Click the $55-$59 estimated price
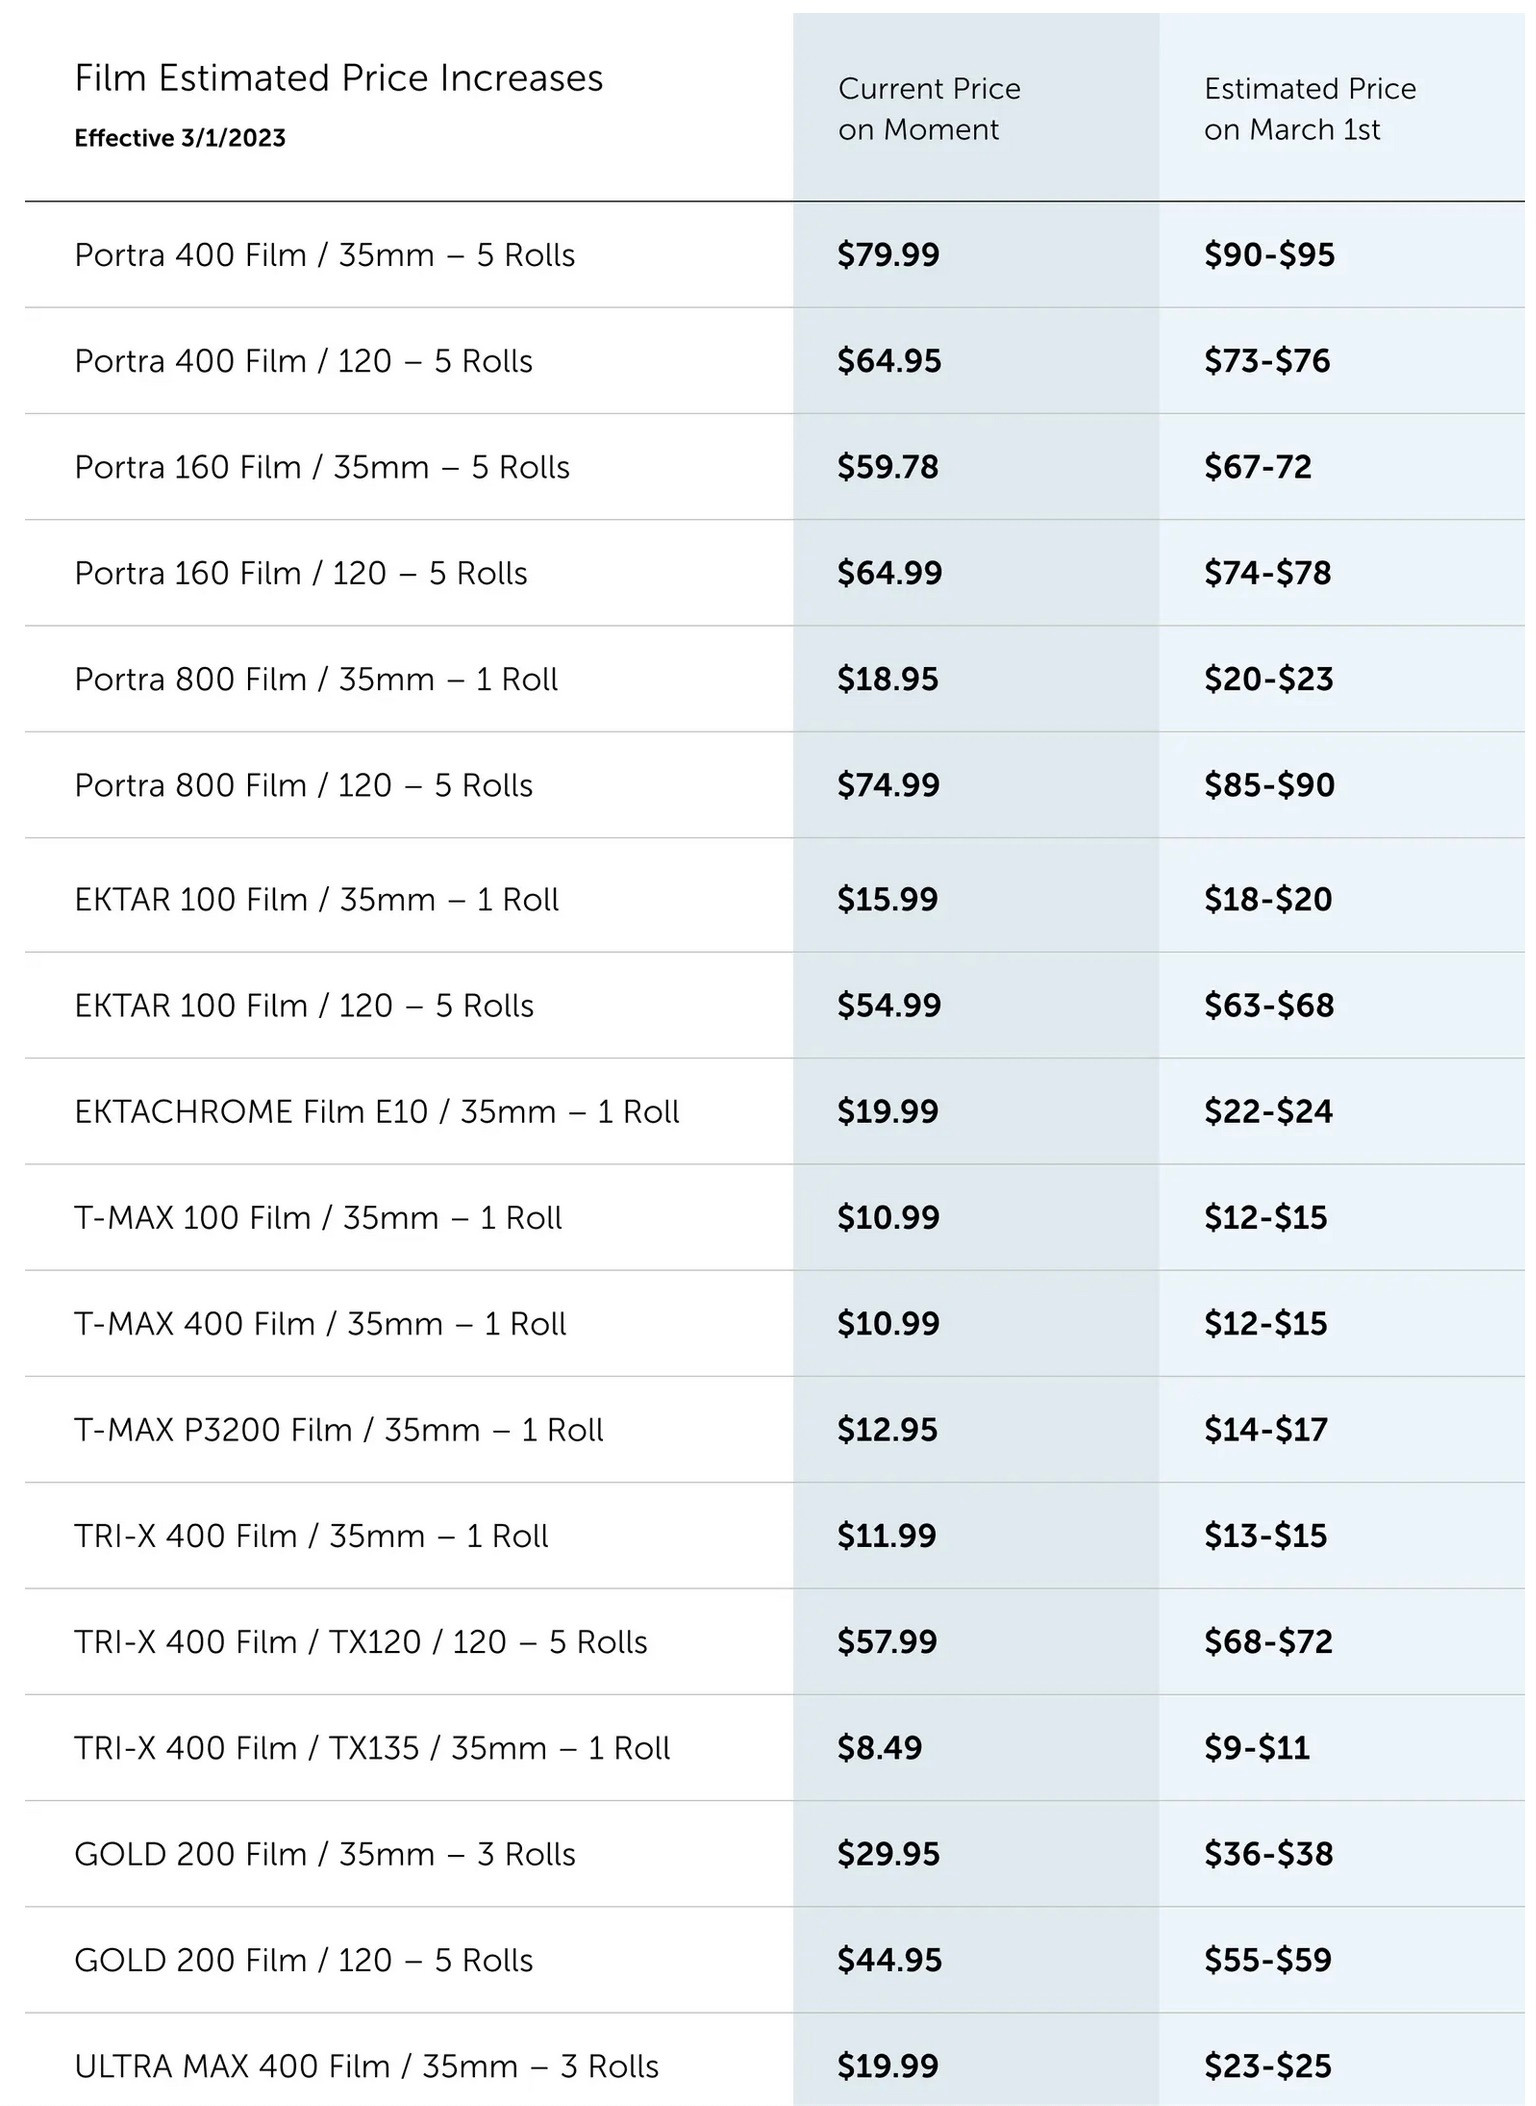This screenshot has width=1536, height=2106. (1267, 1959)
